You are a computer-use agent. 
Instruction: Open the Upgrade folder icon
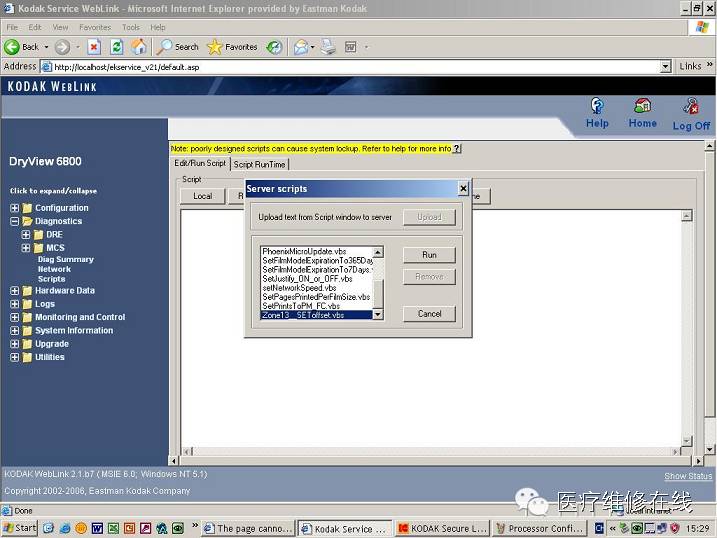[27, 344]
